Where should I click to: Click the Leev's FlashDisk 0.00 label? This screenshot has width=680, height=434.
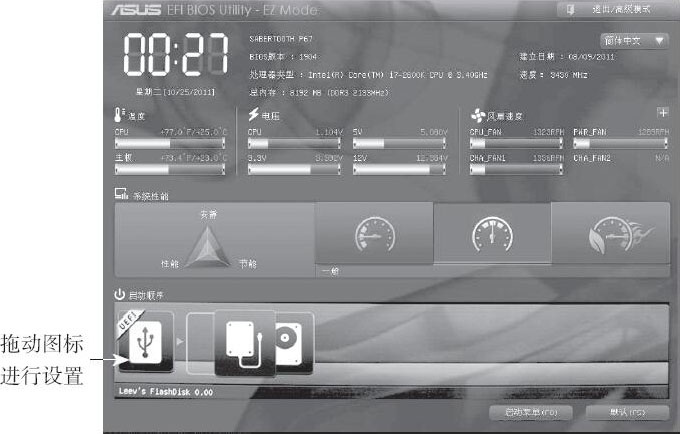(x=166, y=392)
